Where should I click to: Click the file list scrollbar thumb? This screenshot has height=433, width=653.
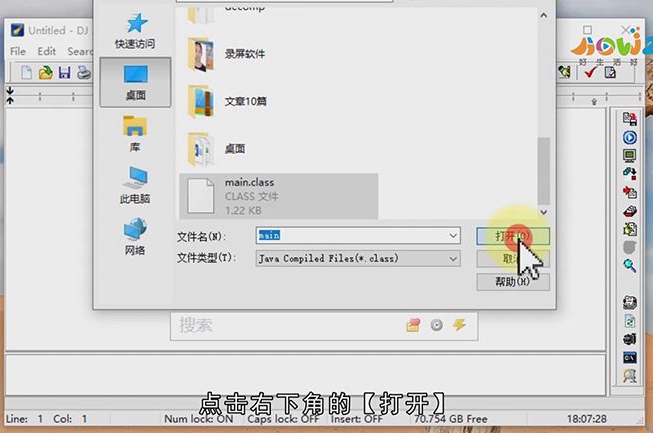pyautogui.click(x=543, y=171)
